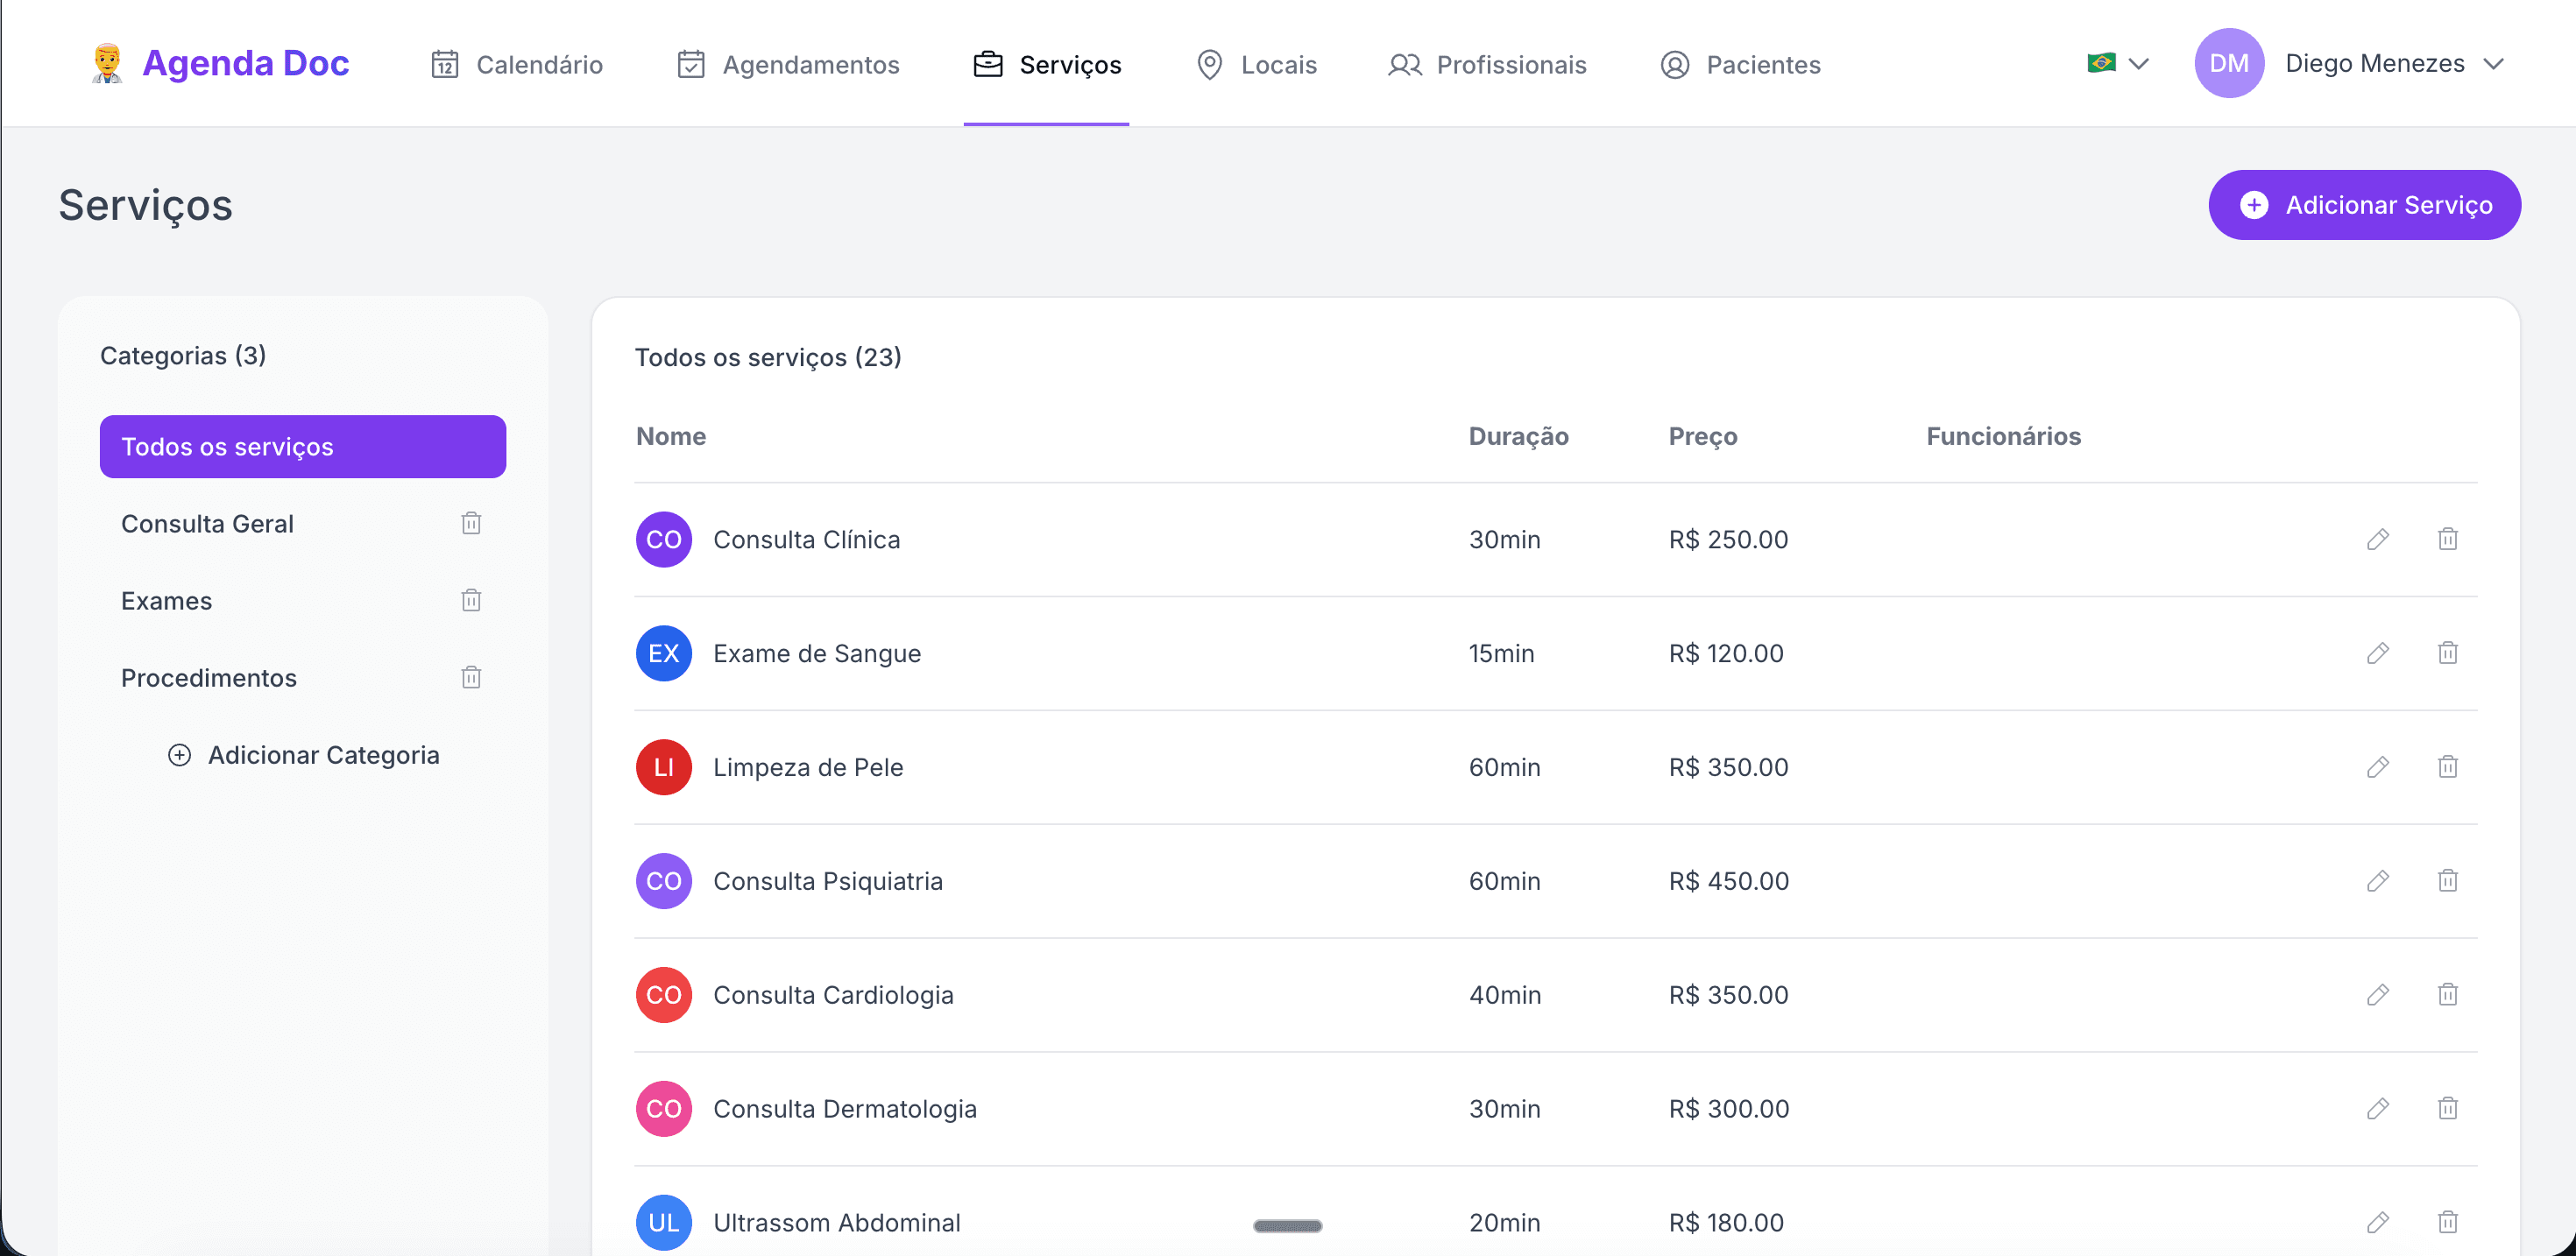Click trash icon for Consulta Dermatologia
This screenshot has height=1256, width=2576.
[2447, 1109]
